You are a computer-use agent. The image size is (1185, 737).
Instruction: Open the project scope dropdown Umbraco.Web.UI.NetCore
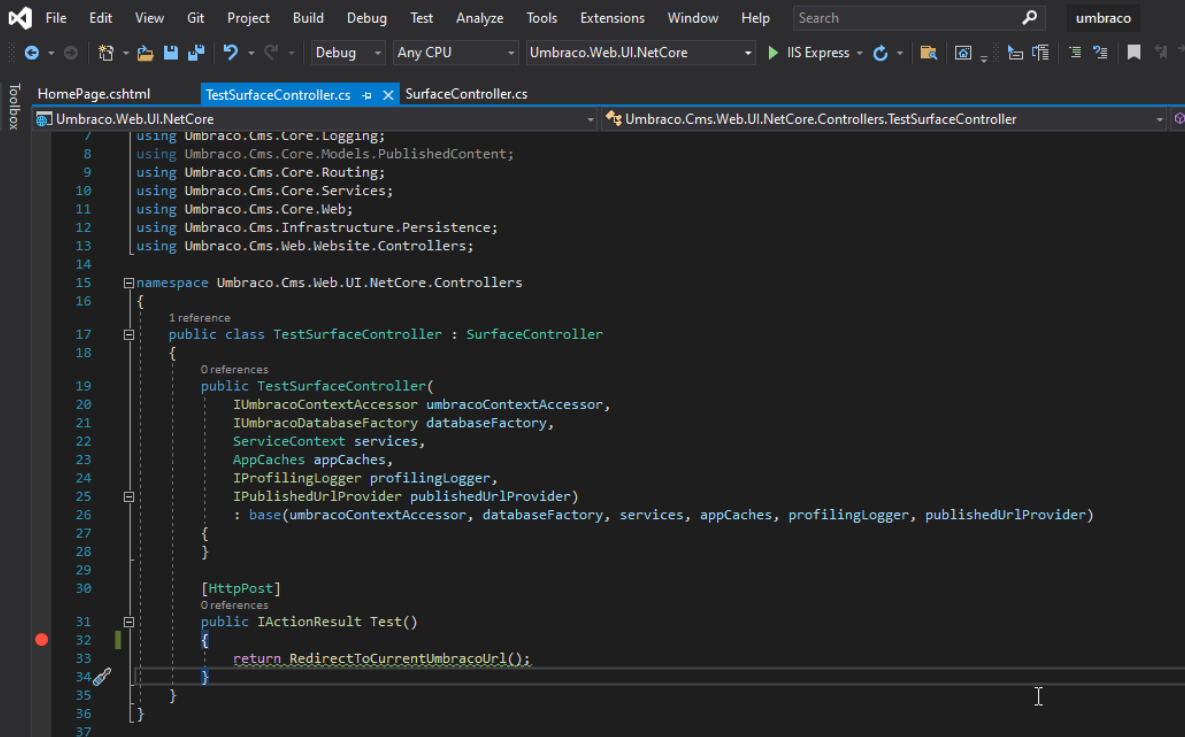coord(316,119)
